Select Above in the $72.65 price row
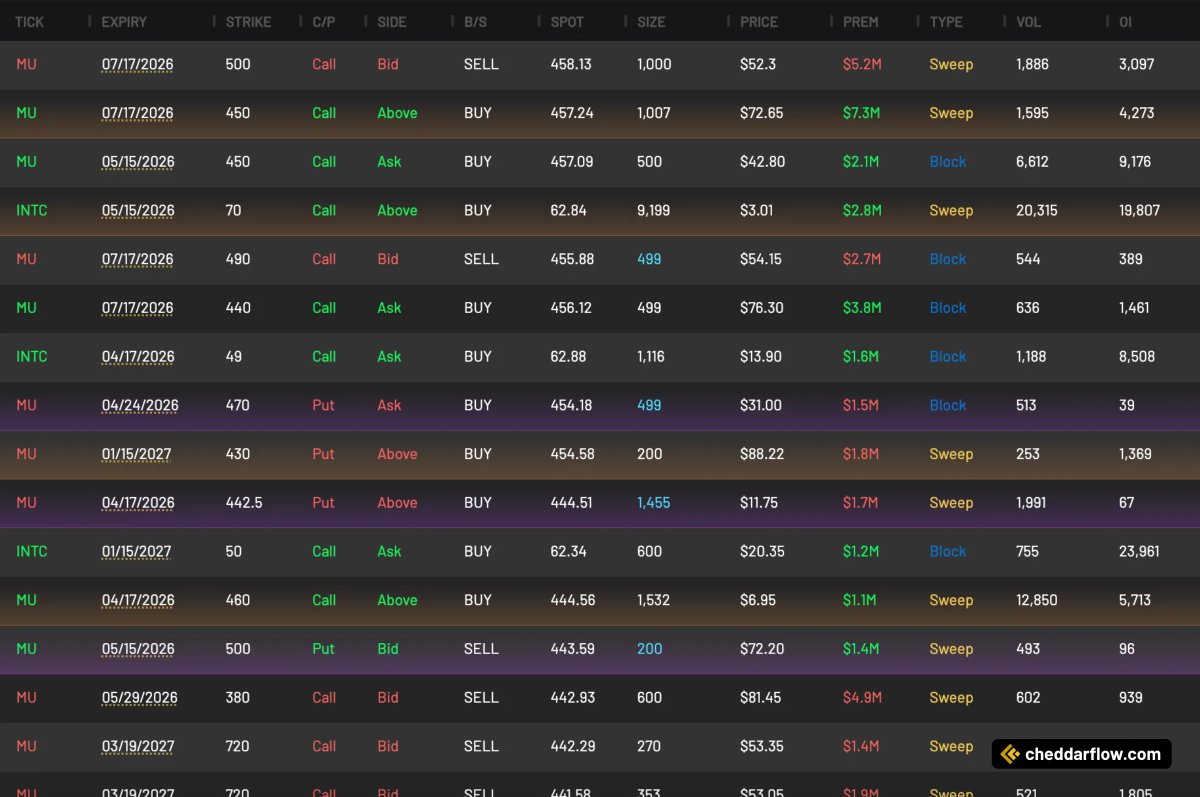This screenshot has height=797, width=1200. pos(397,113)
